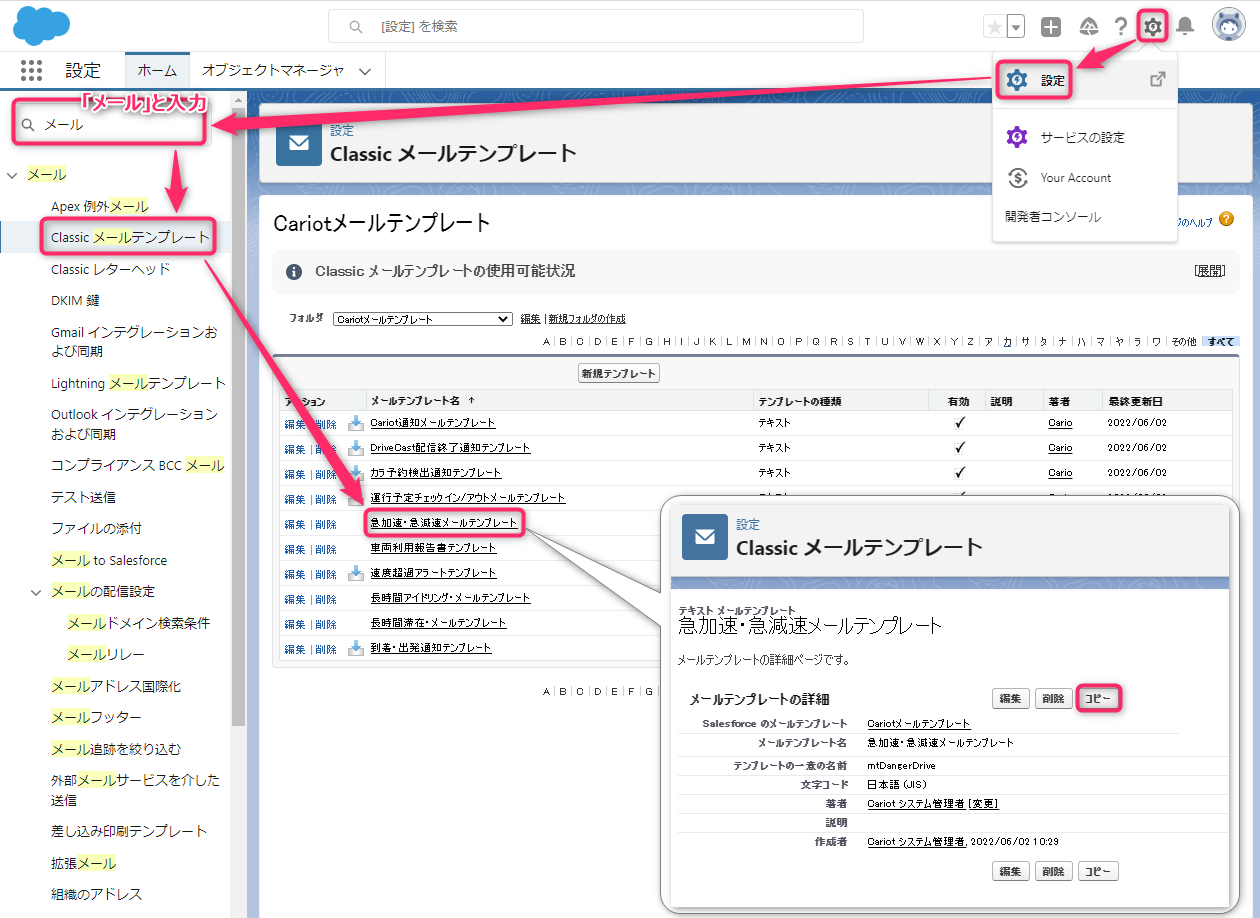Click 編集 for the 長時間滞在・メールテンプレート row

(295, 624)
